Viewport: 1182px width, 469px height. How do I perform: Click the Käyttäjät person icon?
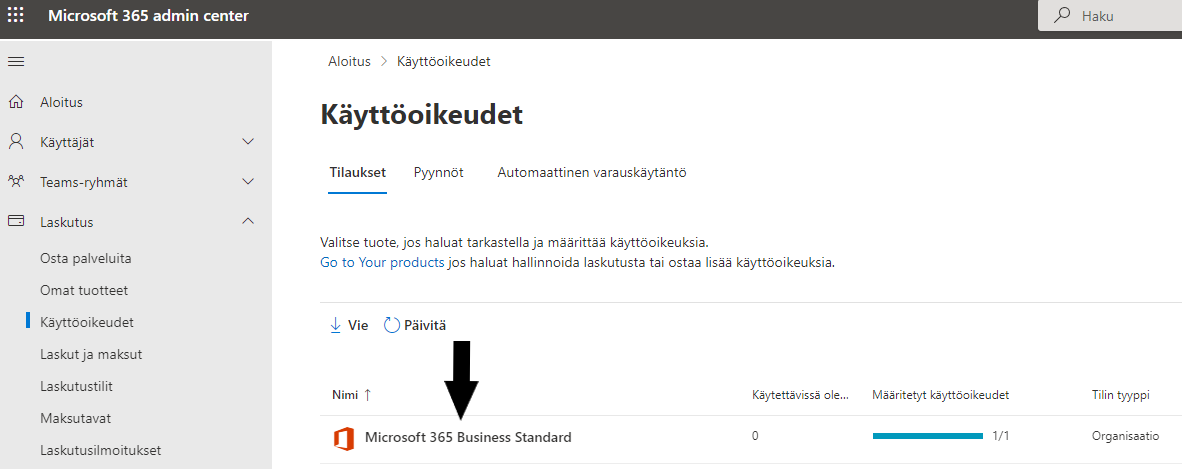[16, 142]
